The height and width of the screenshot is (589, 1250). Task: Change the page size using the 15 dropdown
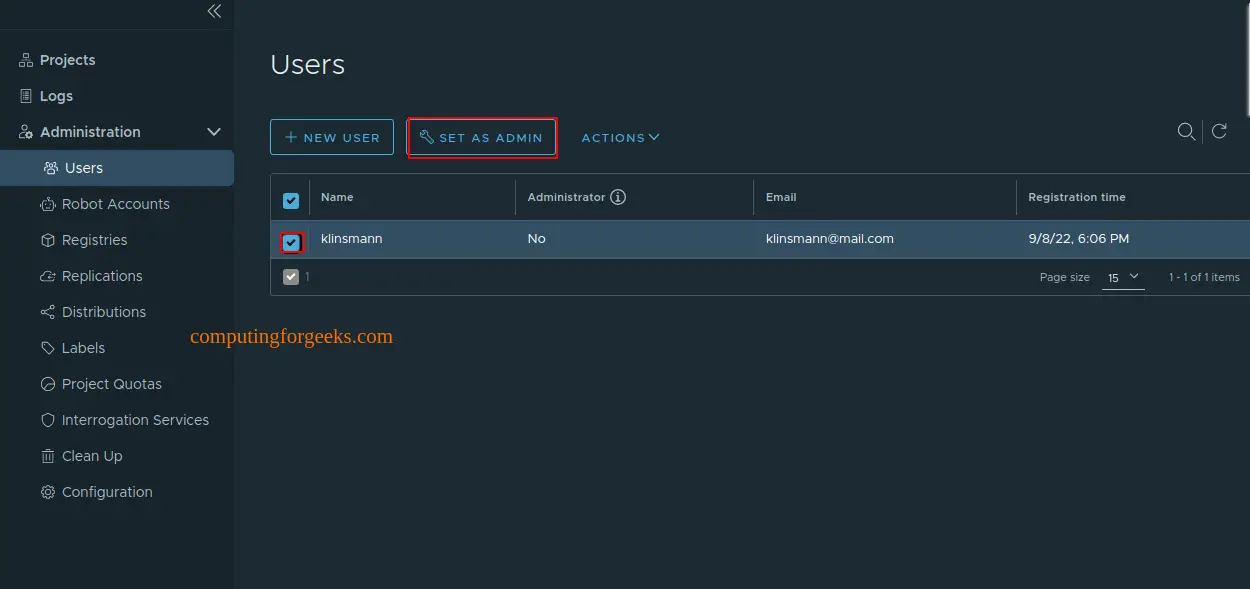(x=1121, y=279)
